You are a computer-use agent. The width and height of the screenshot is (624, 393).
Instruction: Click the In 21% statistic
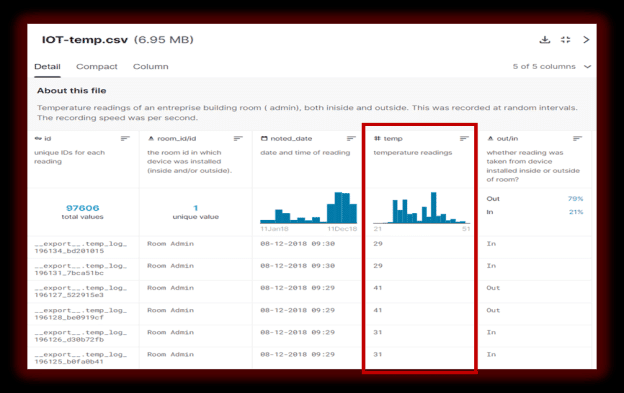click(534, 212)
